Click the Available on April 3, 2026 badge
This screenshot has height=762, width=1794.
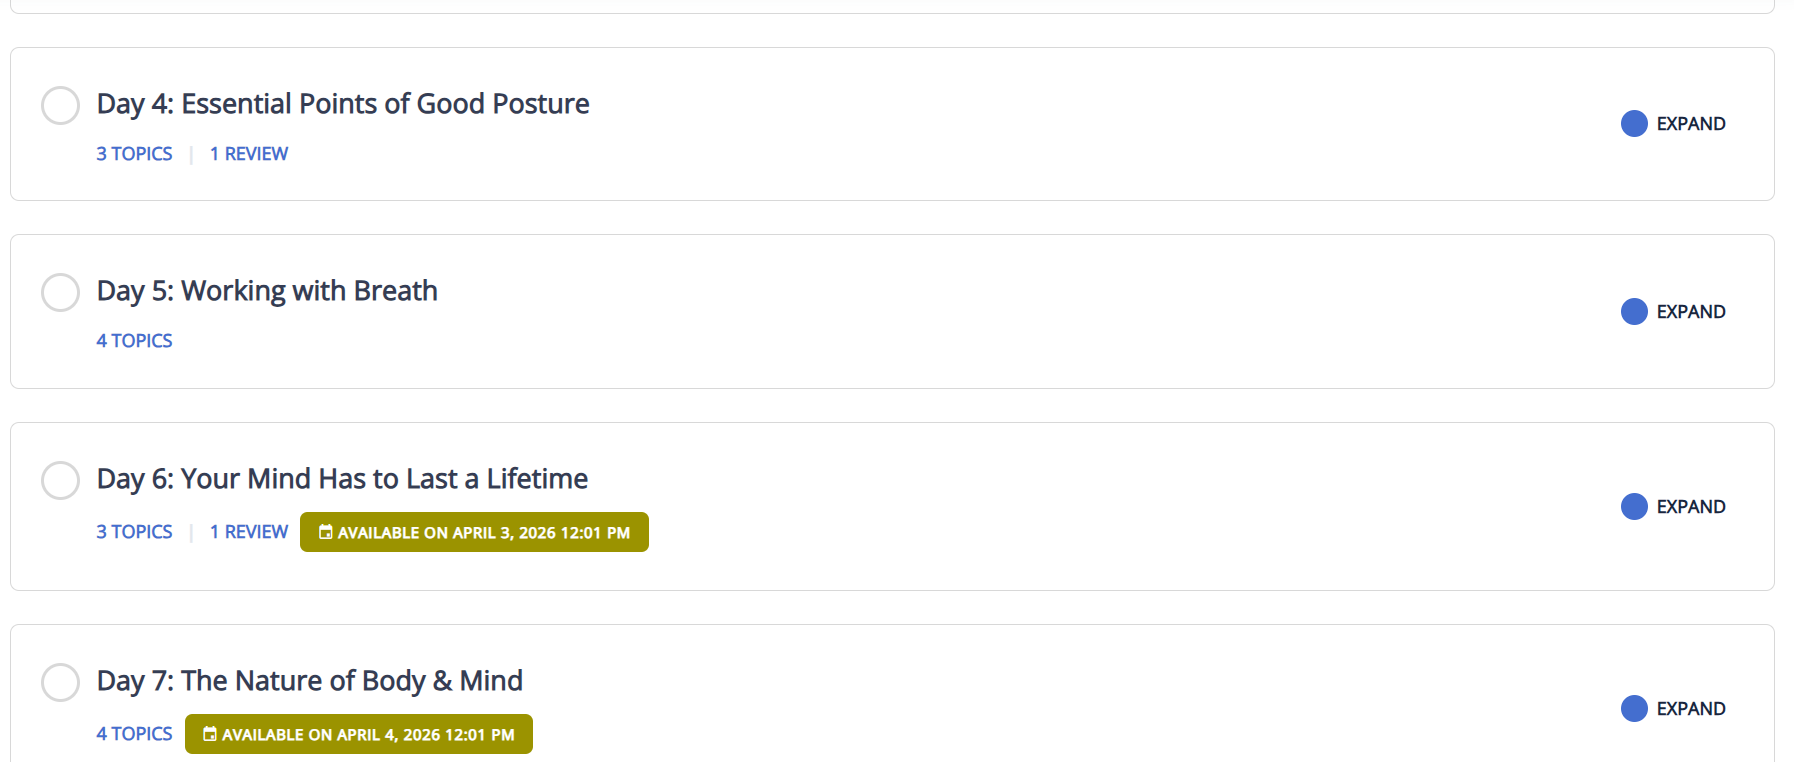tap(474, 532)
